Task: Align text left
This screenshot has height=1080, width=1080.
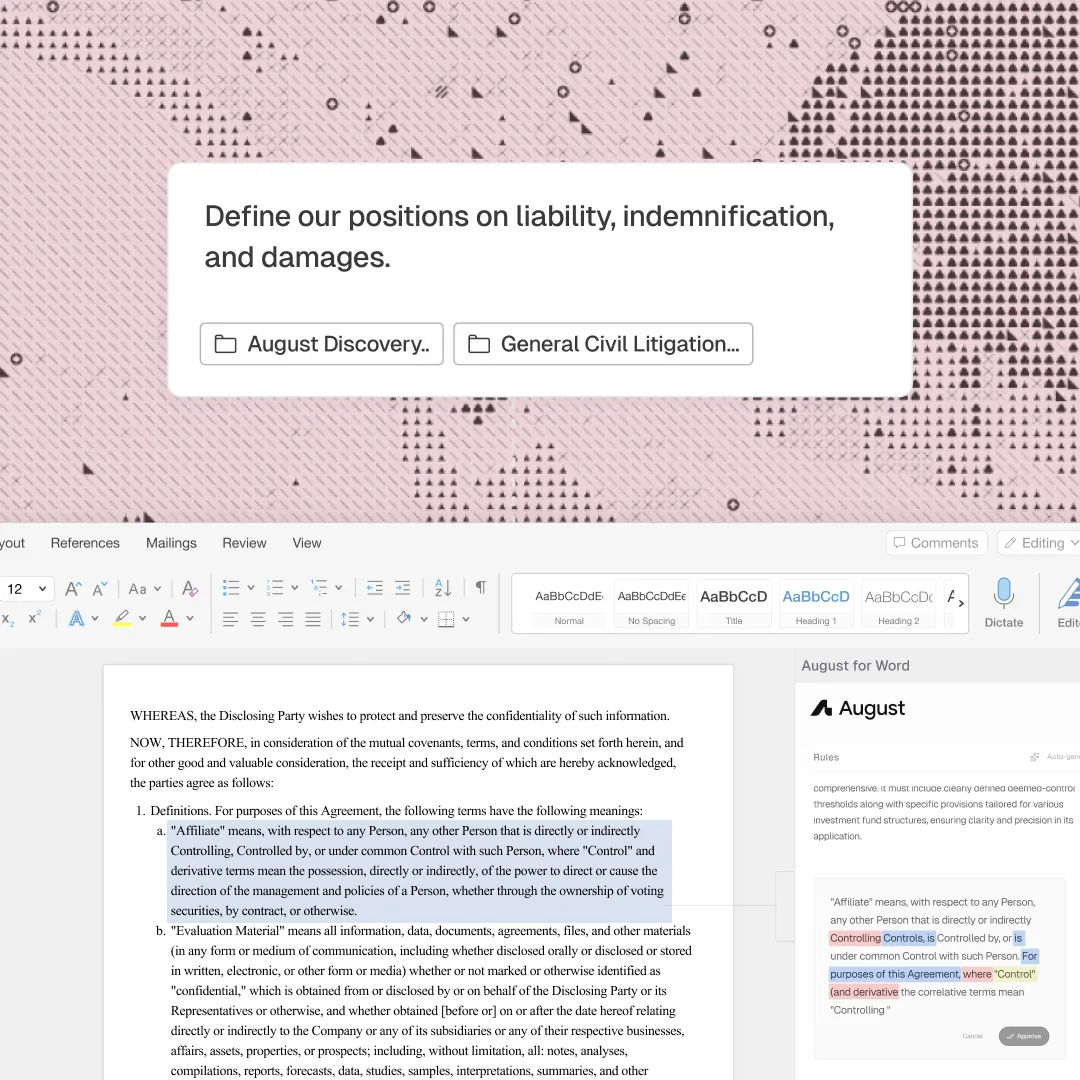Action: click(230, 620)
